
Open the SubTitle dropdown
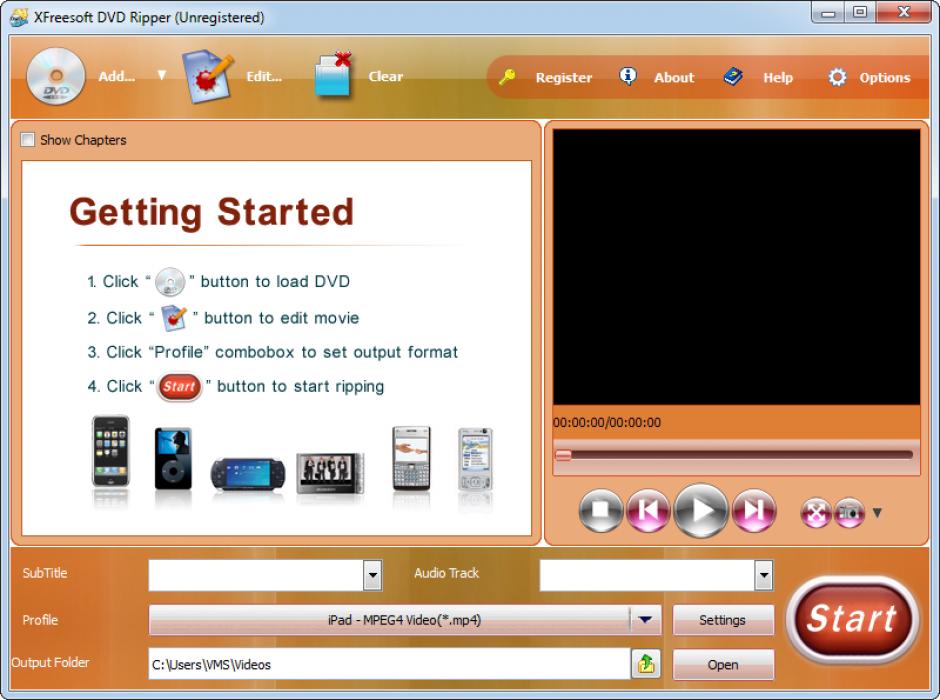(x=372, y=575)
